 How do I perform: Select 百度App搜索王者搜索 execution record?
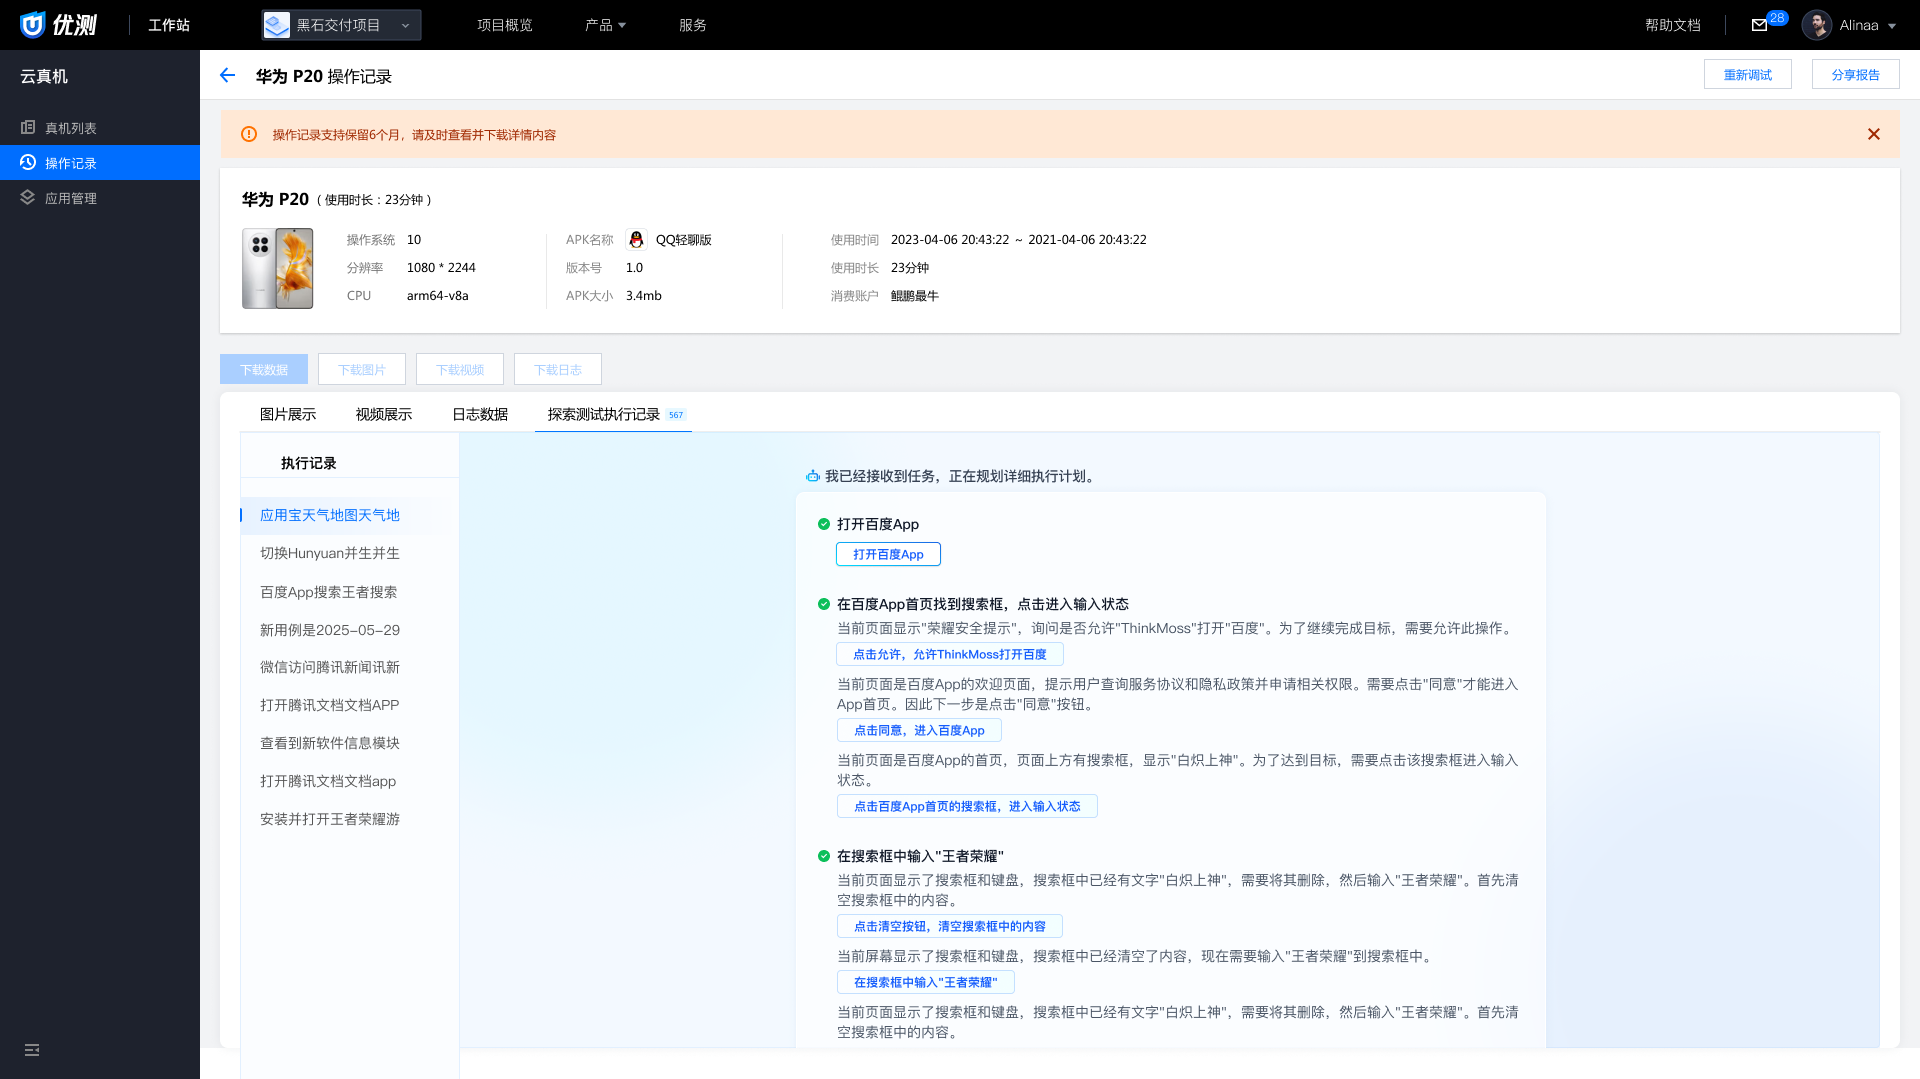[x=328, y=592]
